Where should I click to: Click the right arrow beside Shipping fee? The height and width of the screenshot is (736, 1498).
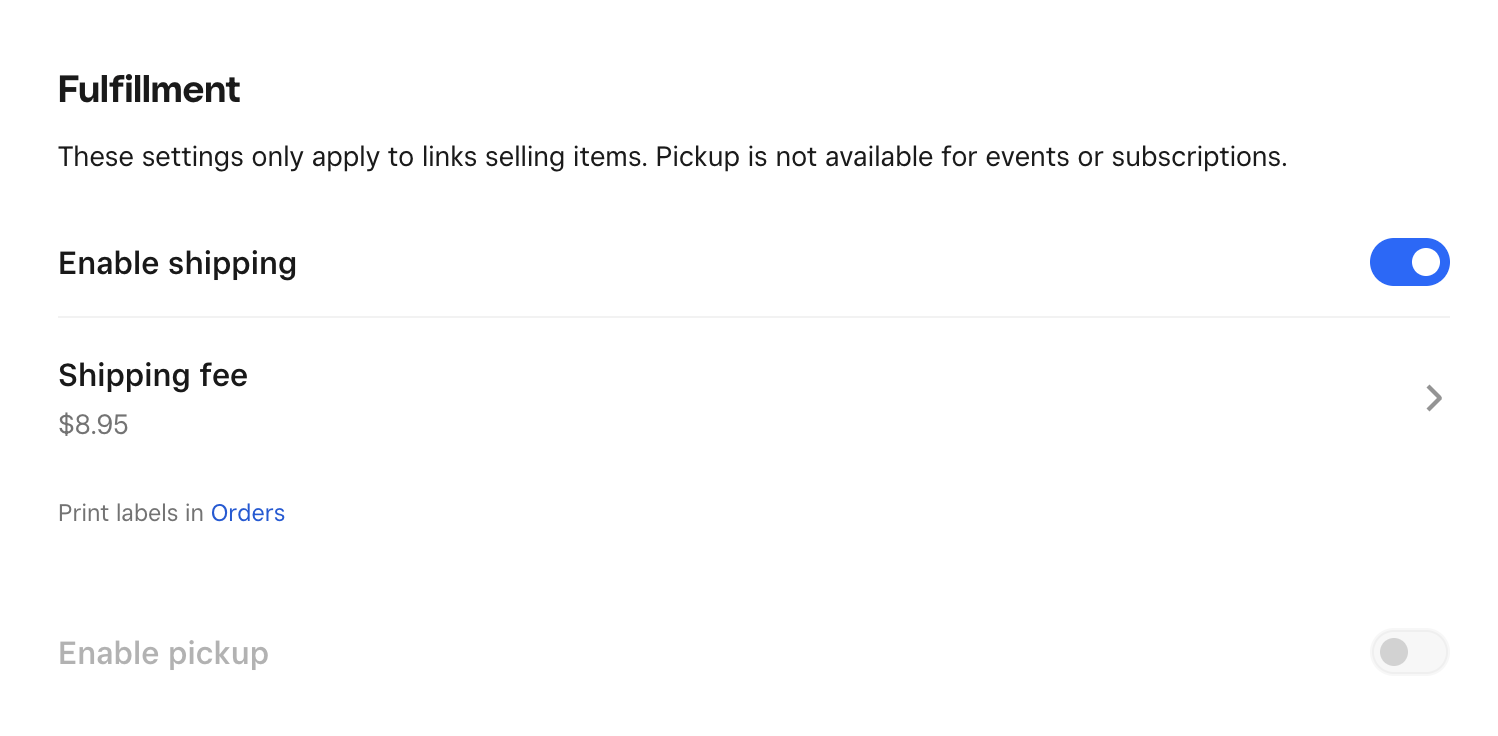click(x=1434, y=398)
